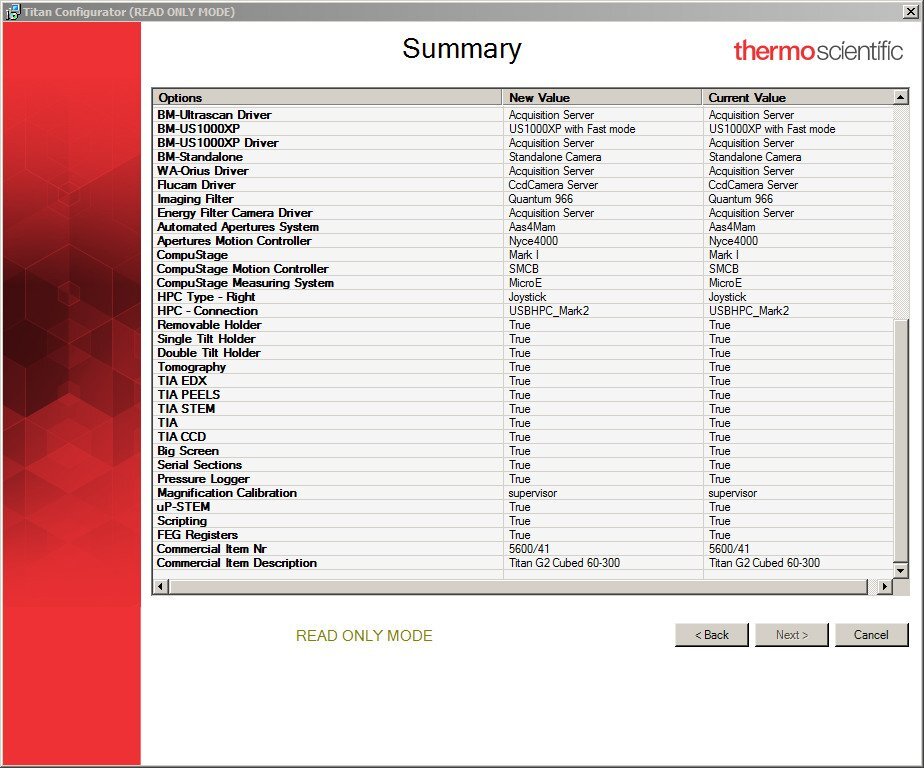924x768 pixels.
Task: Go back with the Back button
Action: 711,635
